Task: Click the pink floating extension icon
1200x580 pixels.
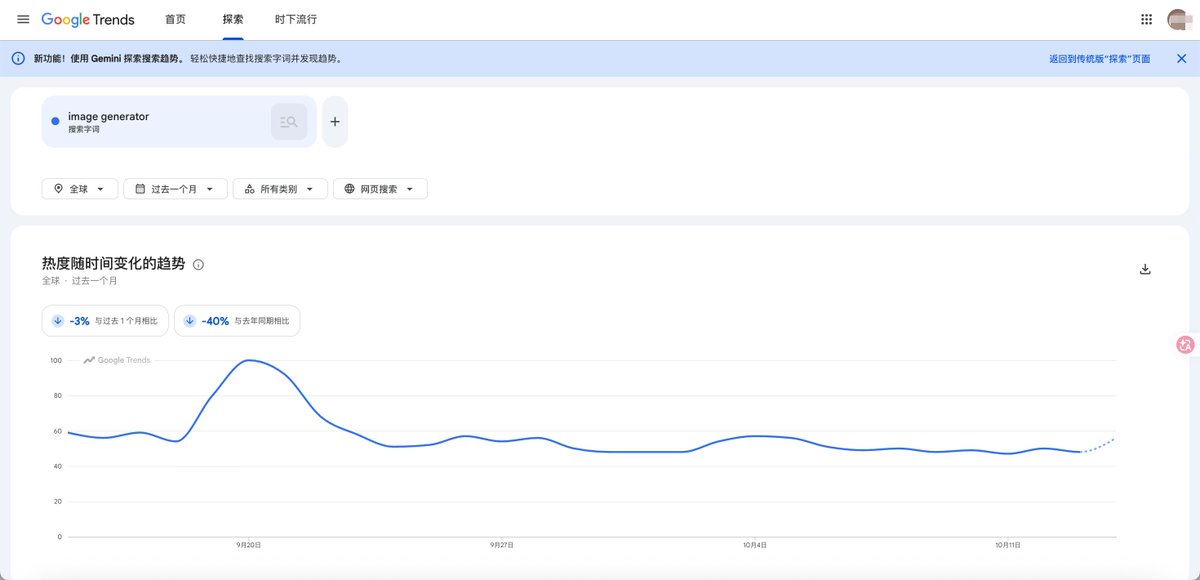Action: tap(1186, 345)
